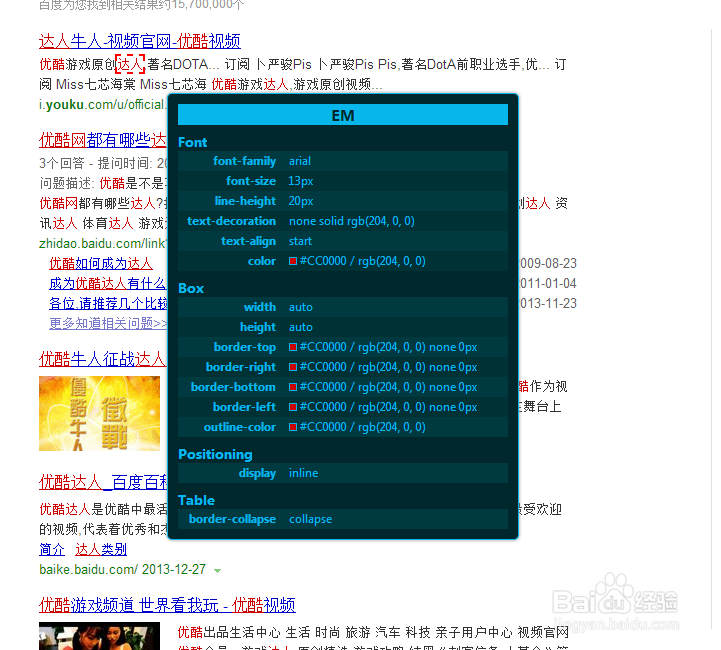Click the 2011-01-04 date text
Image resolution: width=721 pixels, height=650 pixels.
coord(548,284)
